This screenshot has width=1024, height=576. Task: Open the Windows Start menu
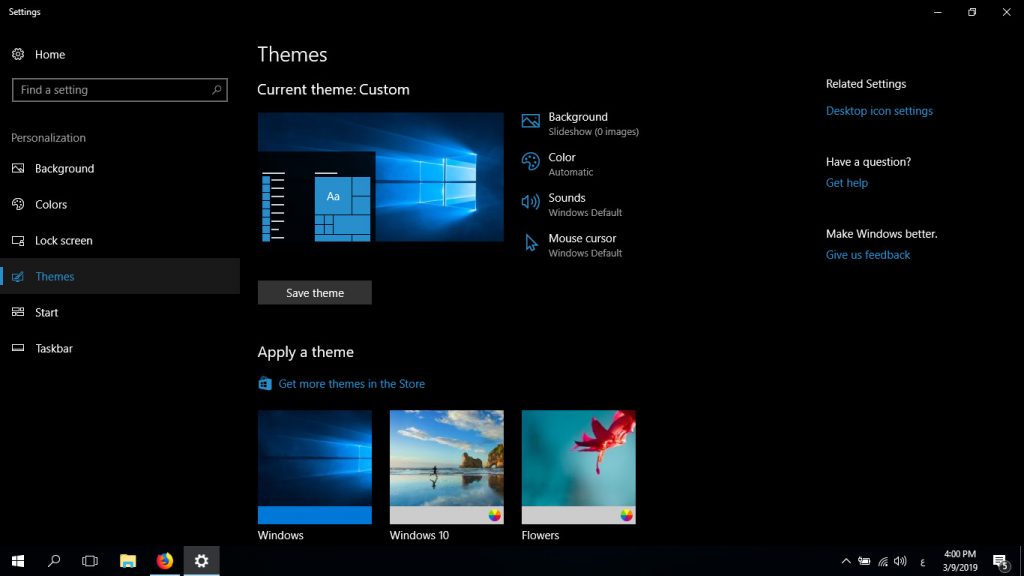tap(18, 561)
